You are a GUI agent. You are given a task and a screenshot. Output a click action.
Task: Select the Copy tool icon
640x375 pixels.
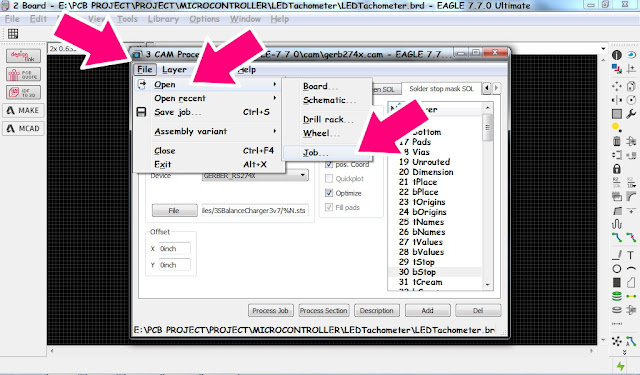pyautogui.click(x=631, y=86)
